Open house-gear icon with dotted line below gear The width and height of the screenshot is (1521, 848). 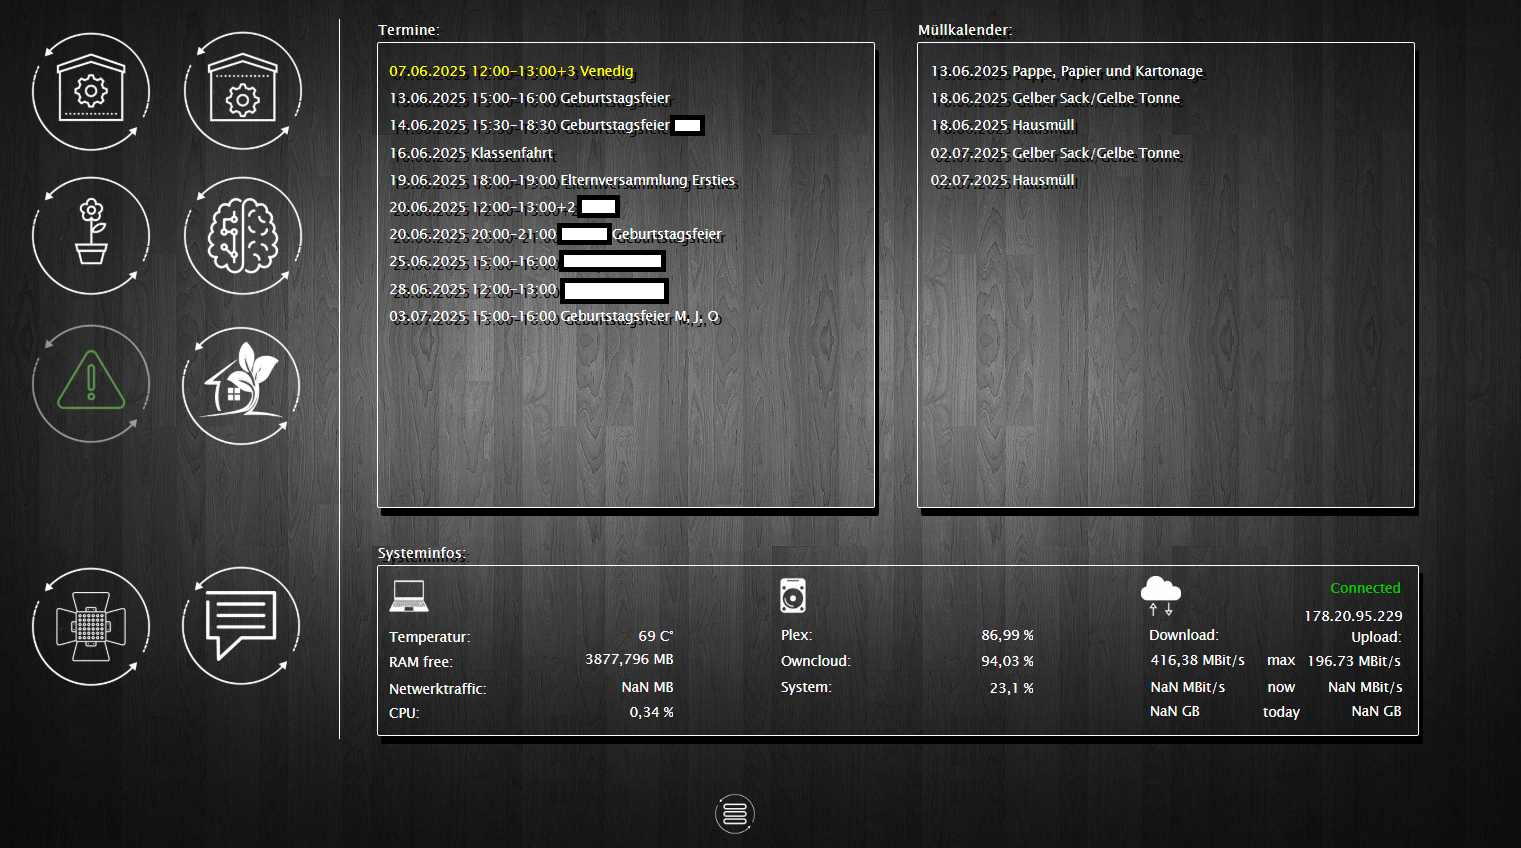tap(91, 92)
